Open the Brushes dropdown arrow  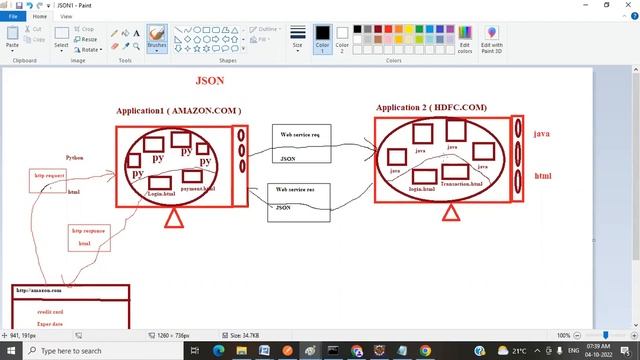pos(157,51)
